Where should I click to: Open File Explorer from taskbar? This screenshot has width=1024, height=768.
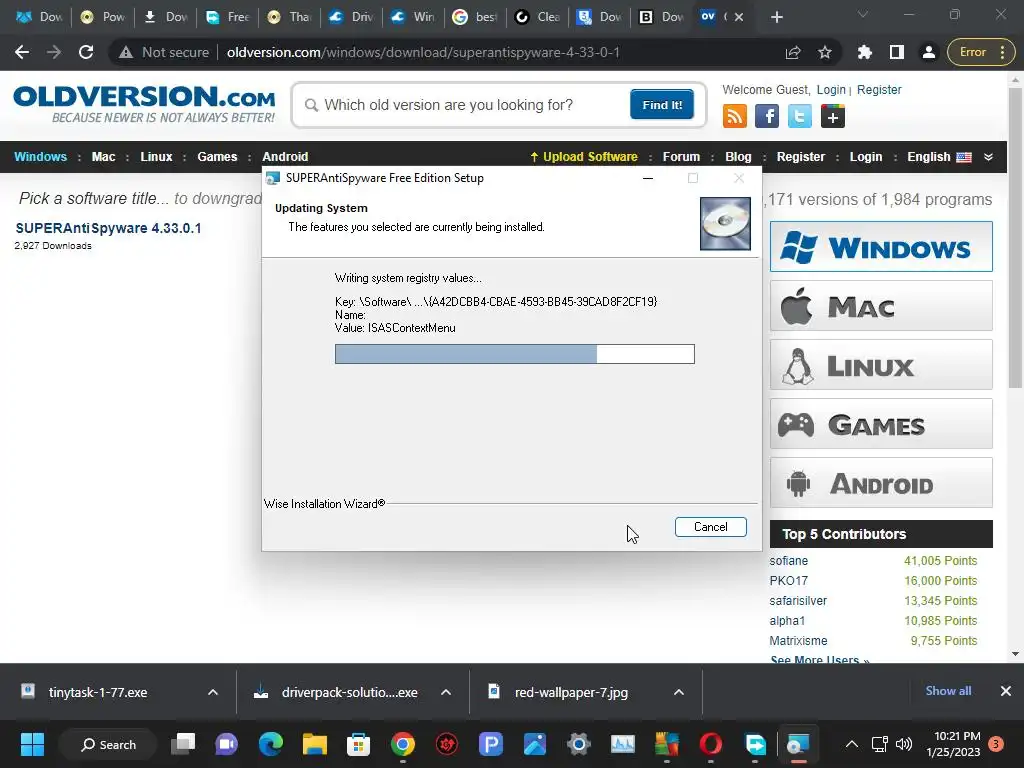point(315,744)
